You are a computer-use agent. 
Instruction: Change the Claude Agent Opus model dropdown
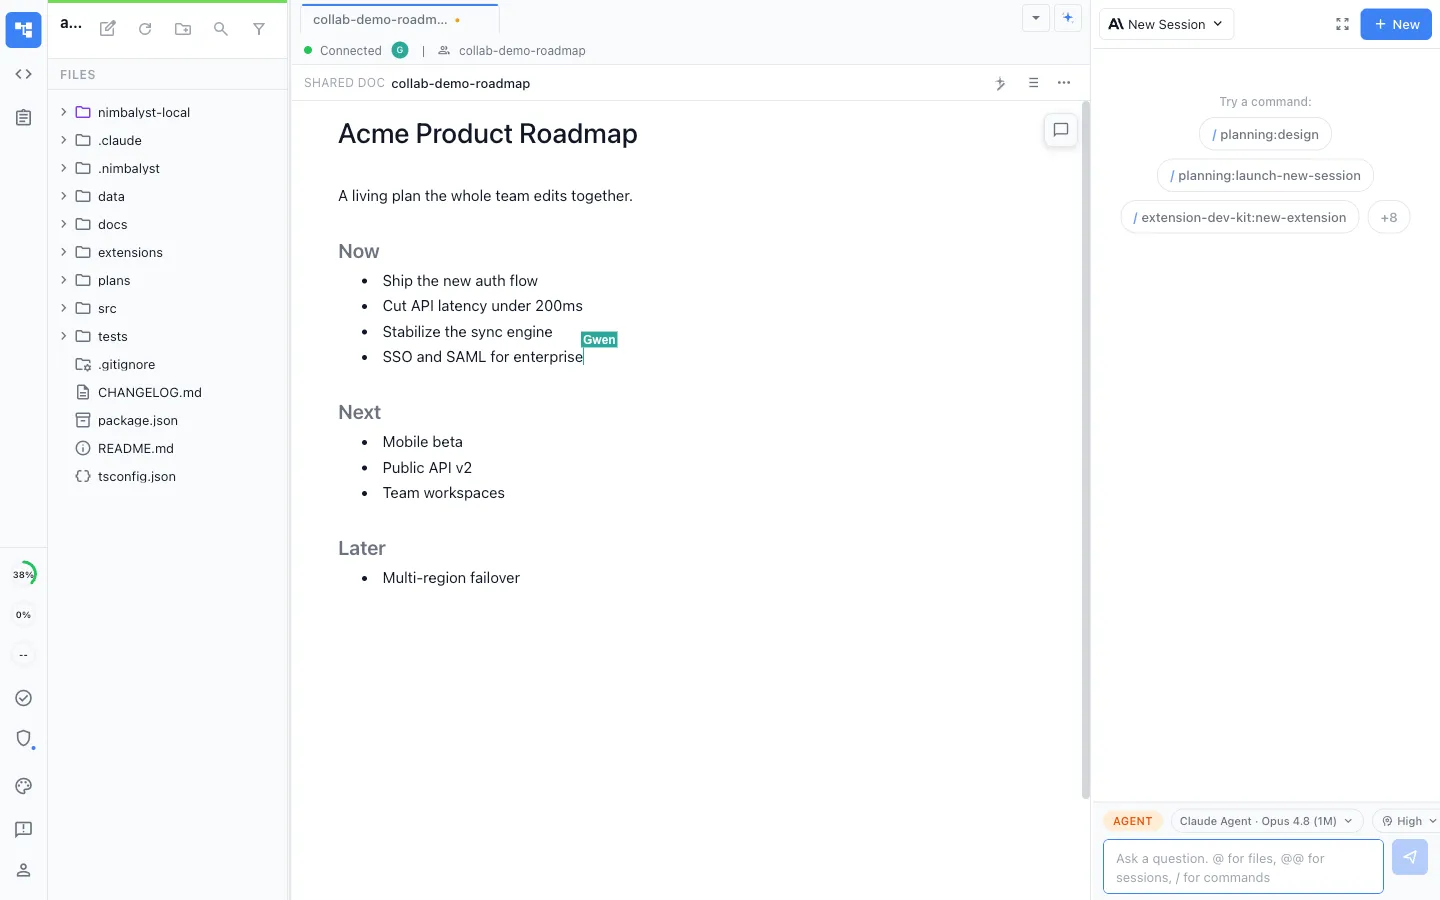click(x=1267, y=821)
